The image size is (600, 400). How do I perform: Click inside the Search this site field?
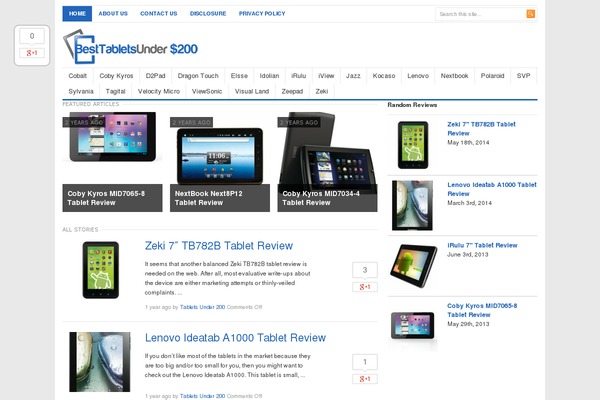481,14
